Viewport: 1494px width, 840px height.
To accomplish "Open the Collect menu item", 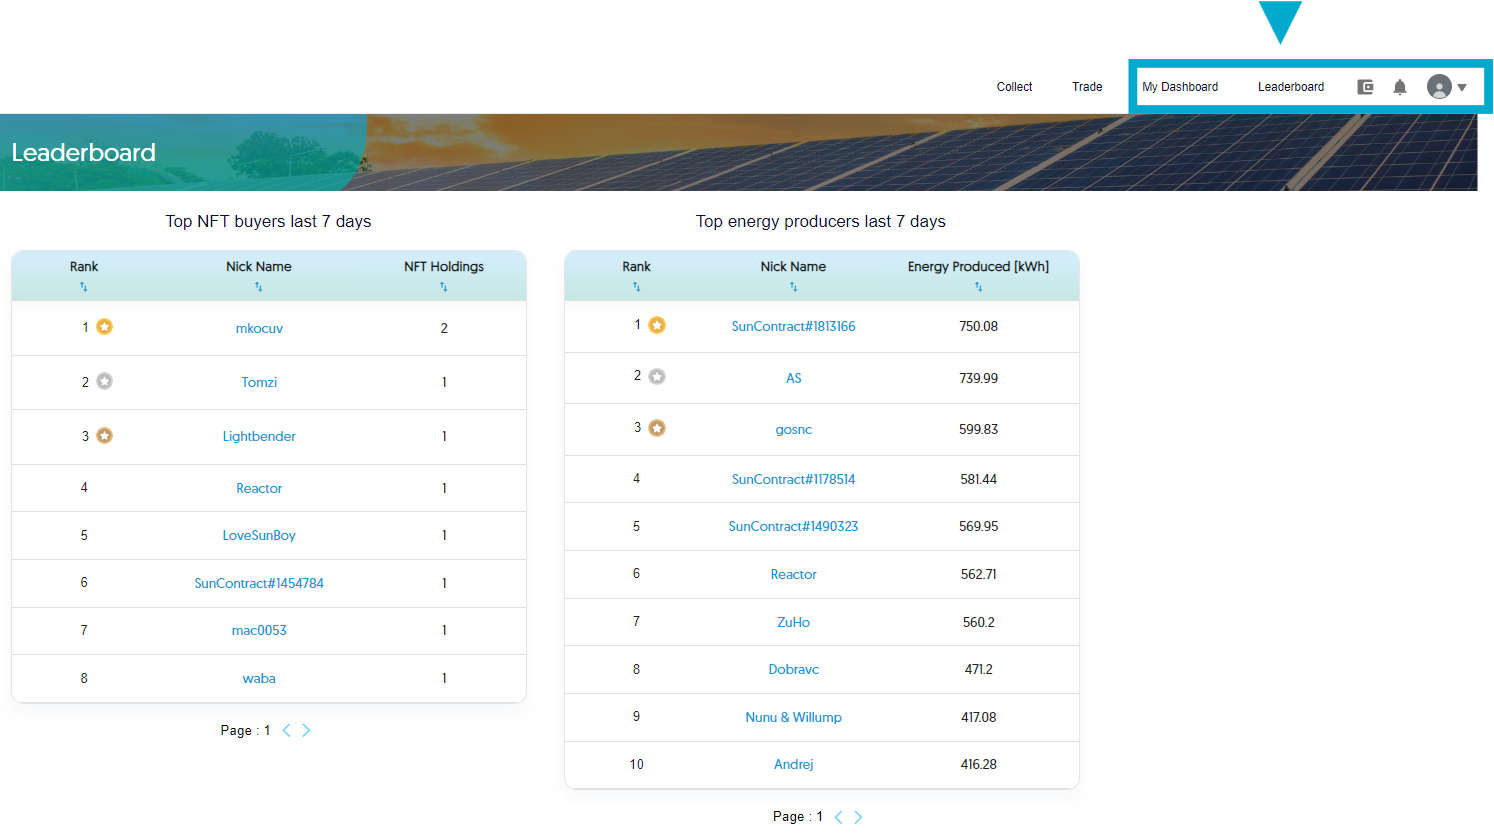I will 1014,87.
